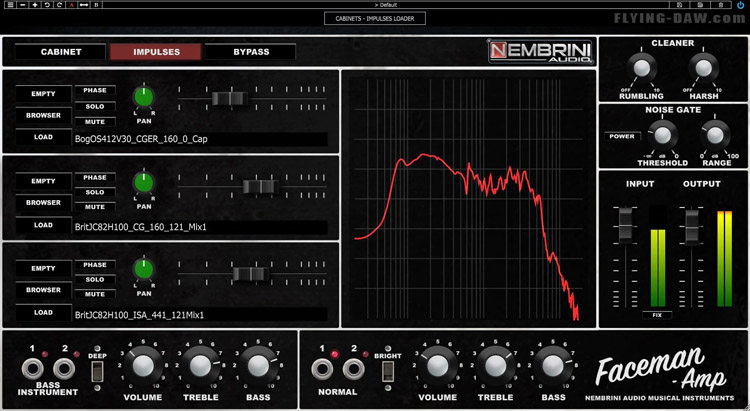Viewport: 750px width, 411px height.
Task: Click the Nembrini Audio logo
Action: pyautogui.click(x=540, y=52)
